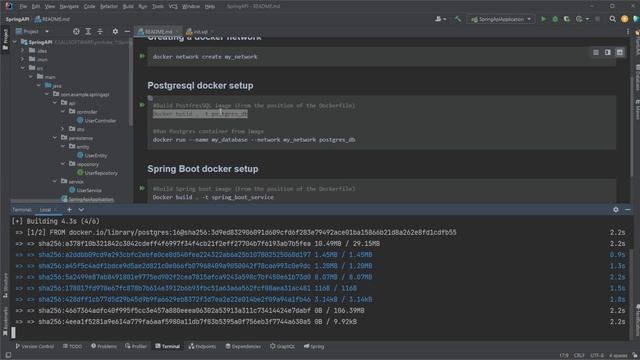Open the editor tabs more options menu
Image resolution: width=640 pixels, height=360 pixels.
(x=628, y=31)
